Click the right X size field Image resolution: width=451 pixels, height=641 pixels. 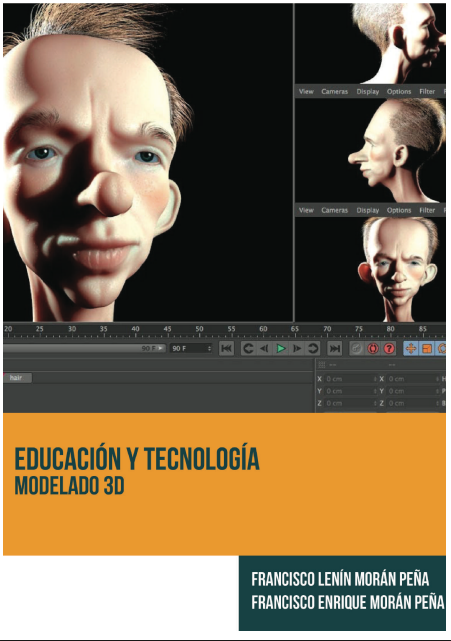(413, 379)
